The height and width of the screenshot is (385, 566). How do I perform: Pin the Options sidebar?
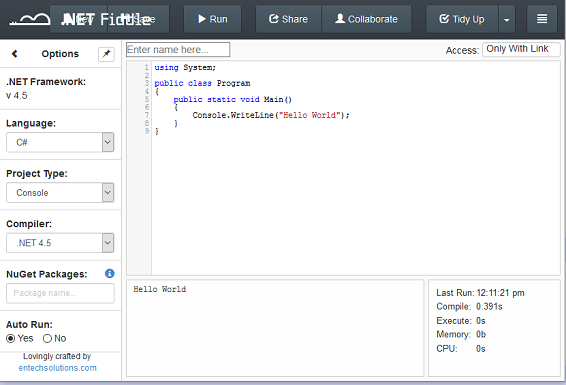106,54
